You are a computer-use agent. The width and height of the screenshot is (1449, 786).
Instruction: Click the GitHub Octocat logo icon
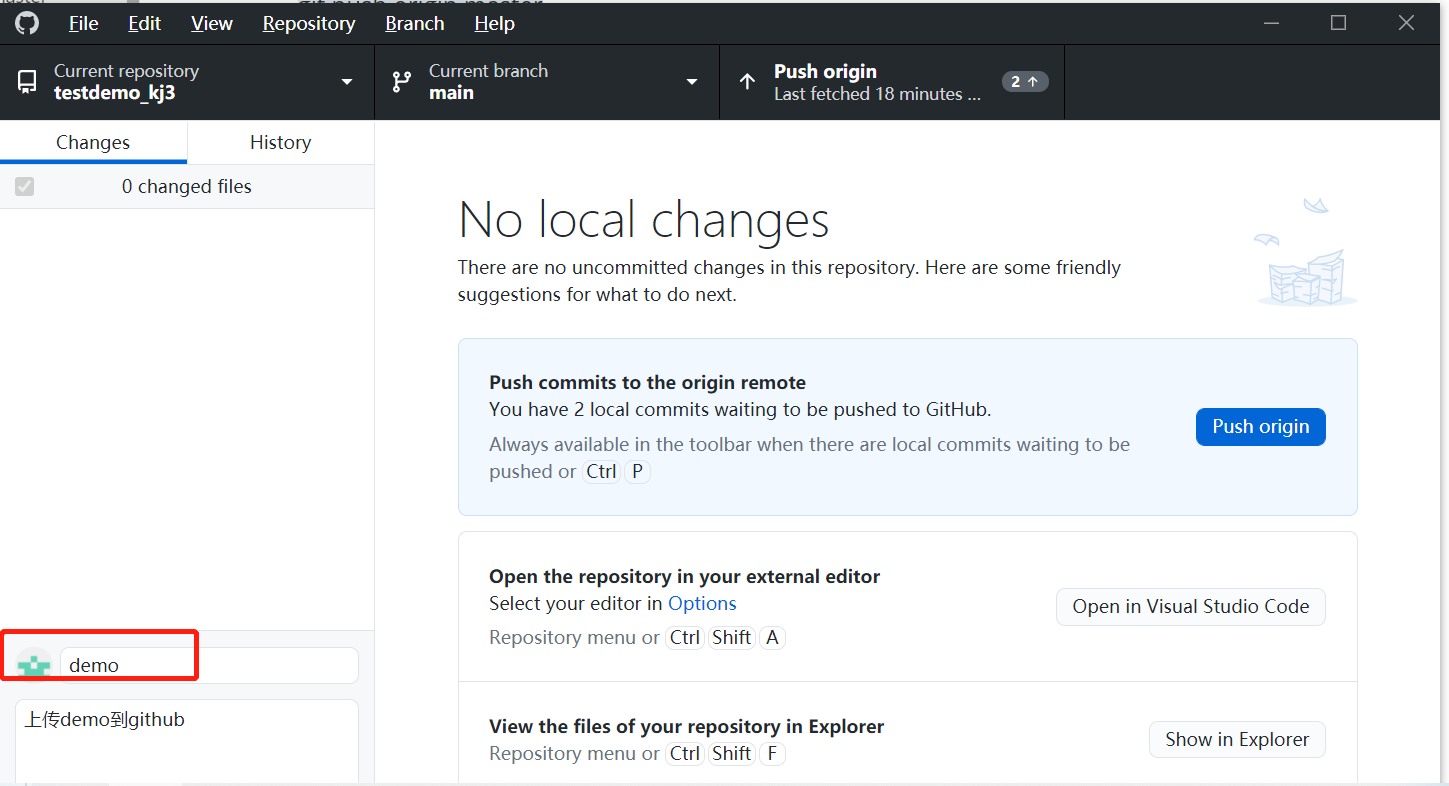coord(27,23)
